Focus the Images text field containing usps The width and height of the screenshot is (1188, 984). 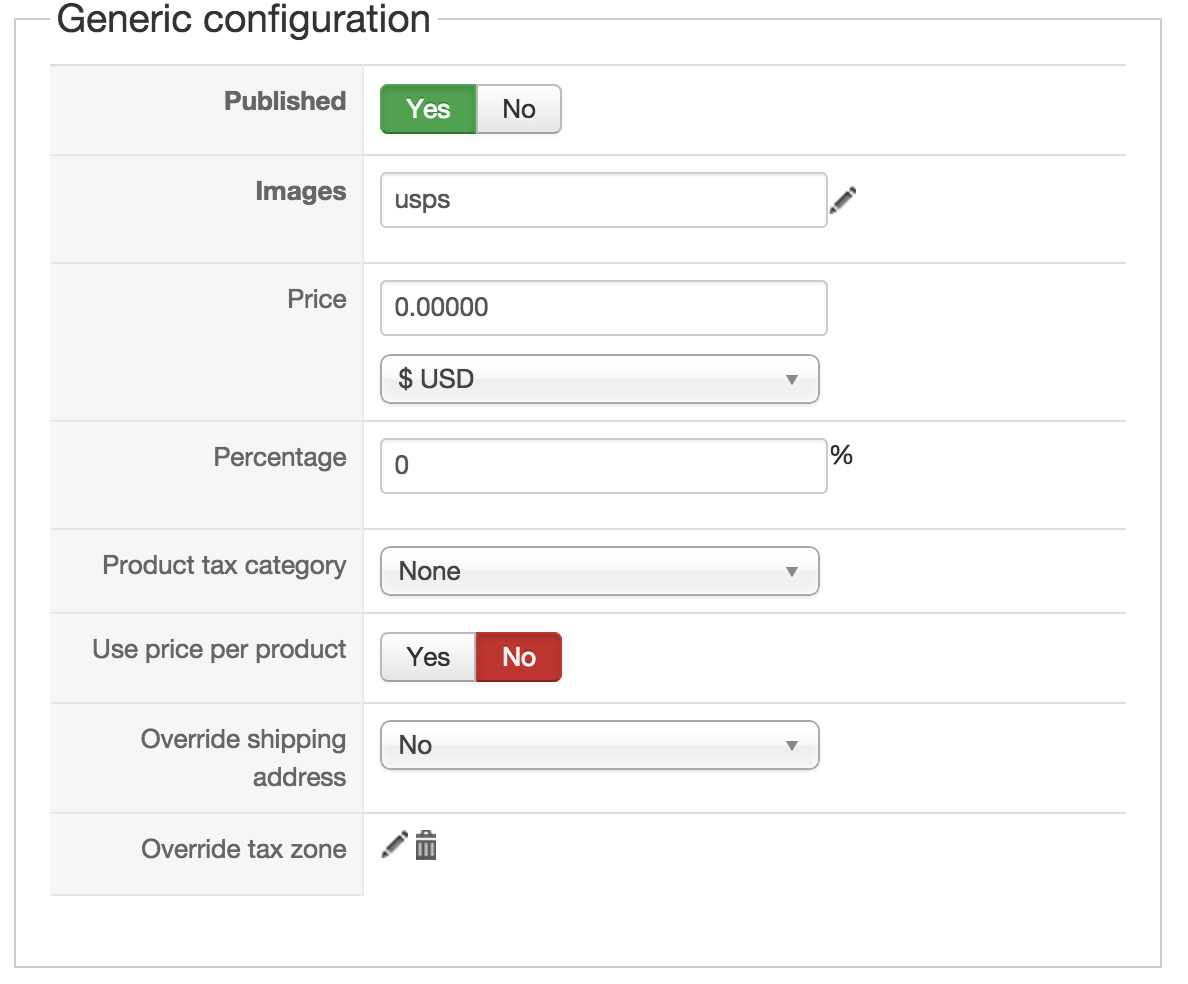click(603, 200)
